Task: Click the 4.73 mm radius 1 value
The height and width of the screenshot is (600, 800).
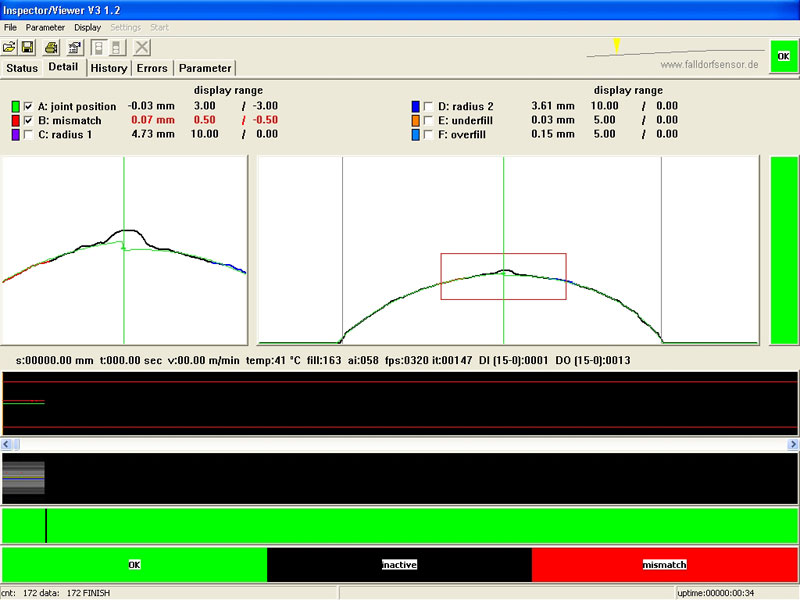Action: click(x=153, y=135)
